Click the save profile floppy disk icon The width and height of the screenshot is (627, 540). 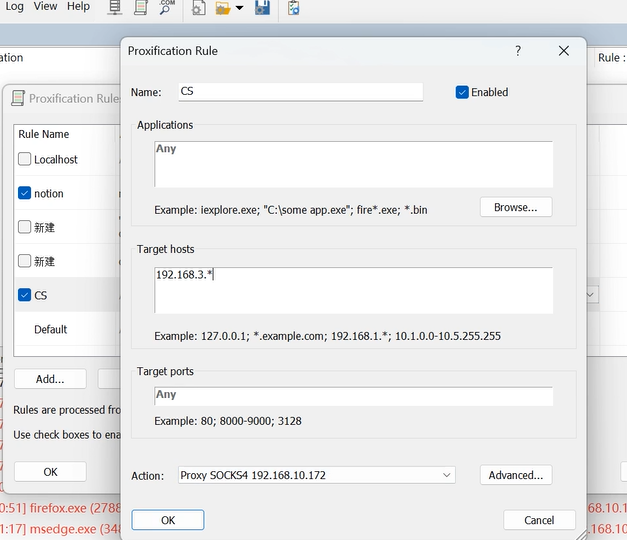[262, 8]
